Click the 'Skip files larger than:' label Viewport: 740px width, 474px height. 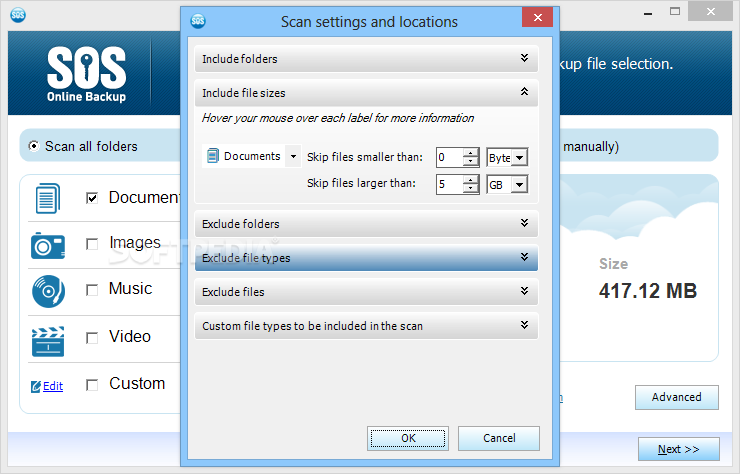(362, 183)
